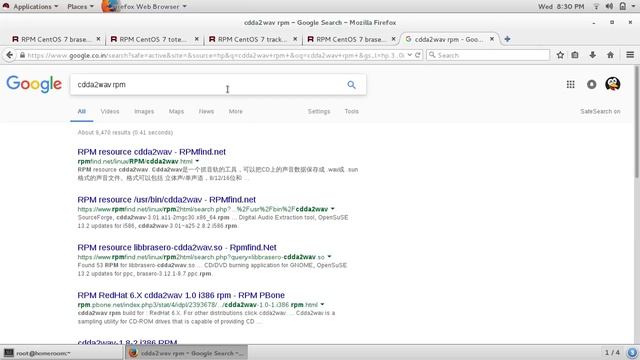The width and height of the screenshot is (640, 360).
Task: Click the 'About 9,470 results' text
Action: click(125, 133)
